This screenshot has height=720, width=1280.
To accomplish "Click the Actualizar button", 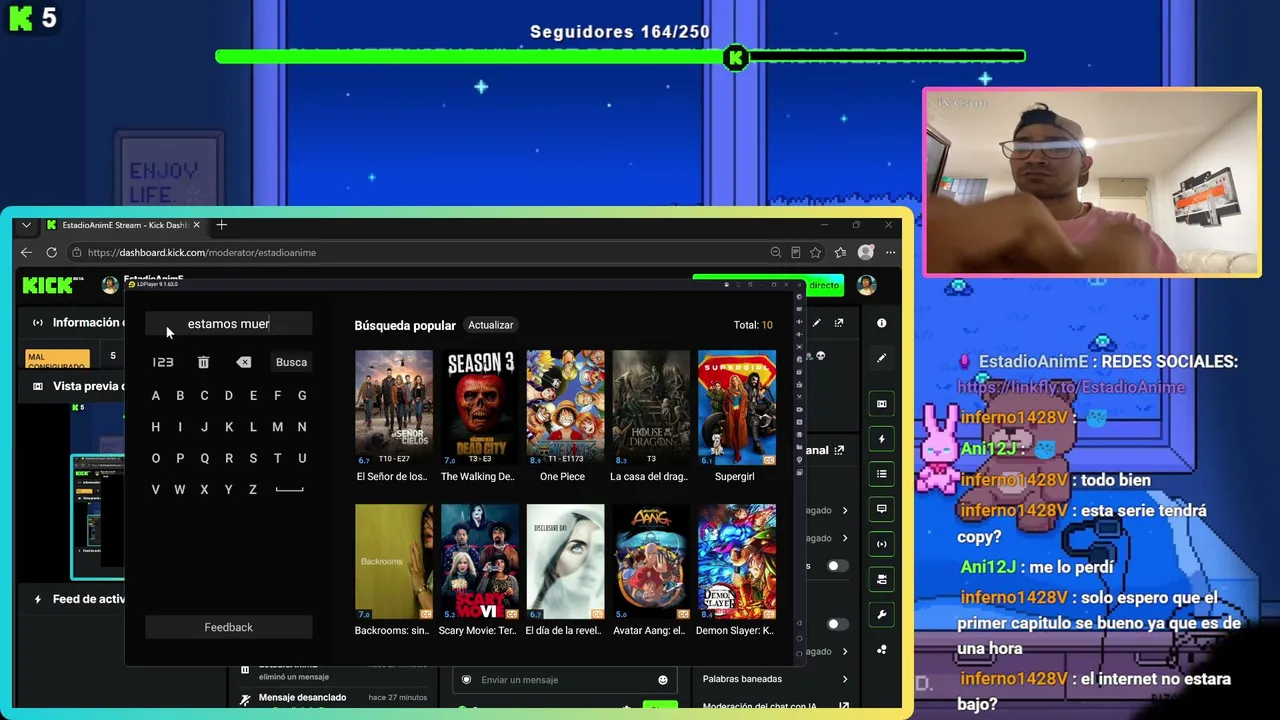I will 491,325.
